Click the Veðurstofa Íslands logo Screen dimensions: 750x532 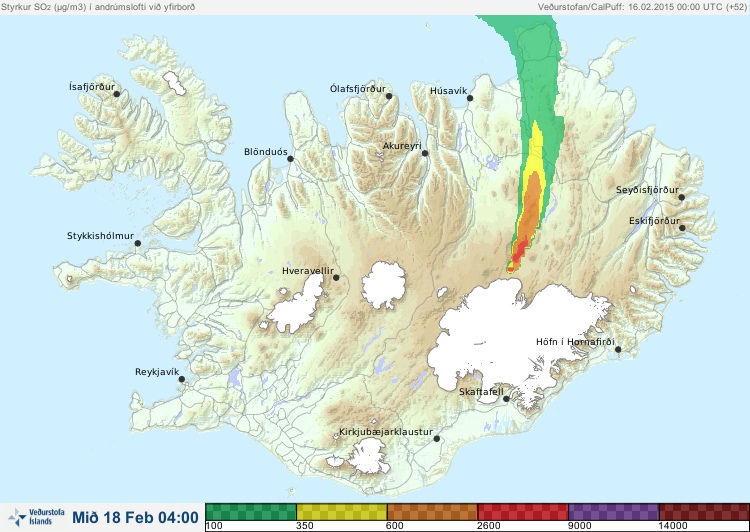[36, 517]
